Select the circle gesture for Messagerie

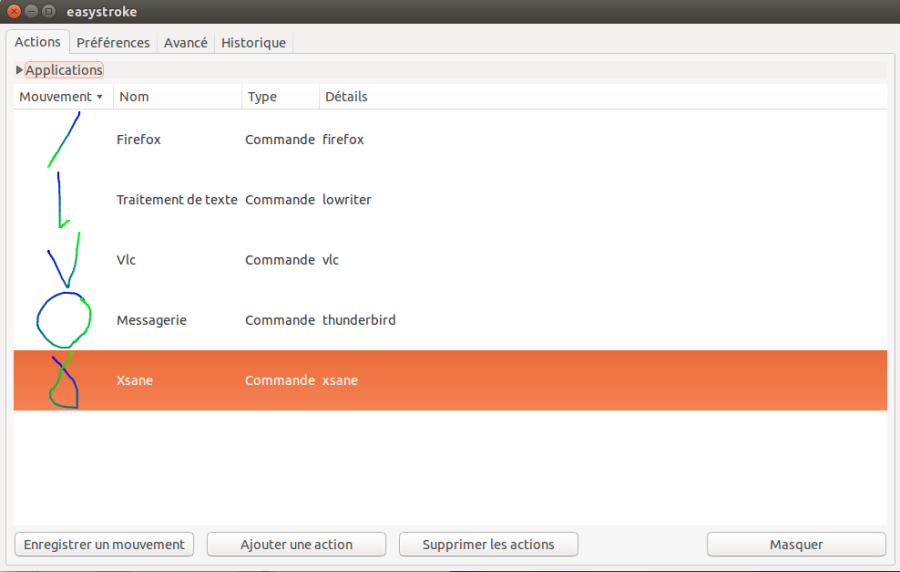64,320
